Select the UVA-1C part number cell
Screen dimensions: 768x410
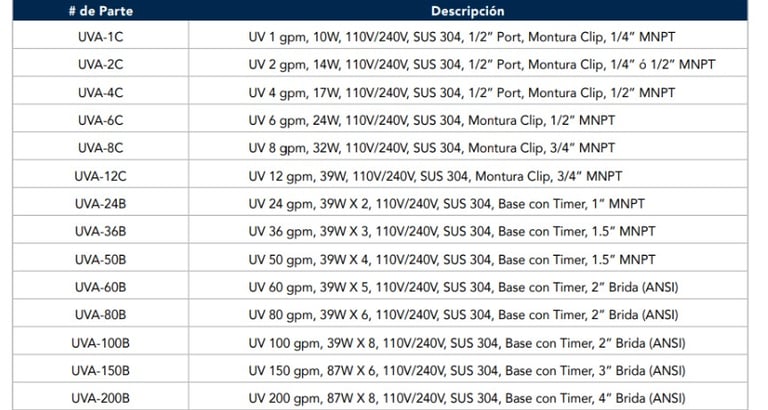pos(100,37)
